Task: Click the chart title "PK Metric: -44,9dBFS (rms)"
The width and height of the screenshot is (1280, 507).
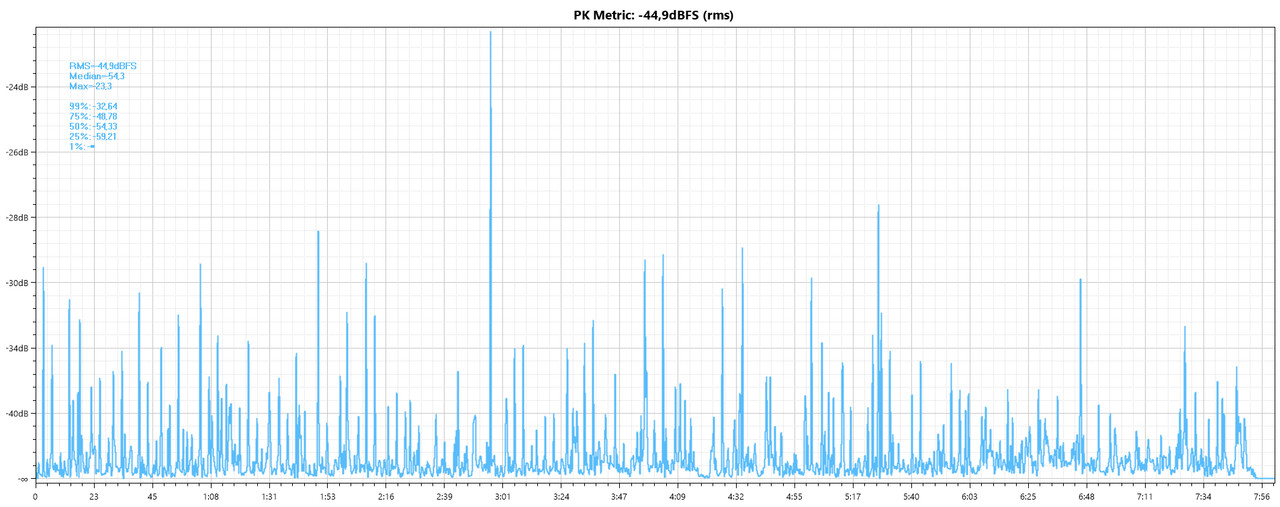Action: (x=654, y=15)
